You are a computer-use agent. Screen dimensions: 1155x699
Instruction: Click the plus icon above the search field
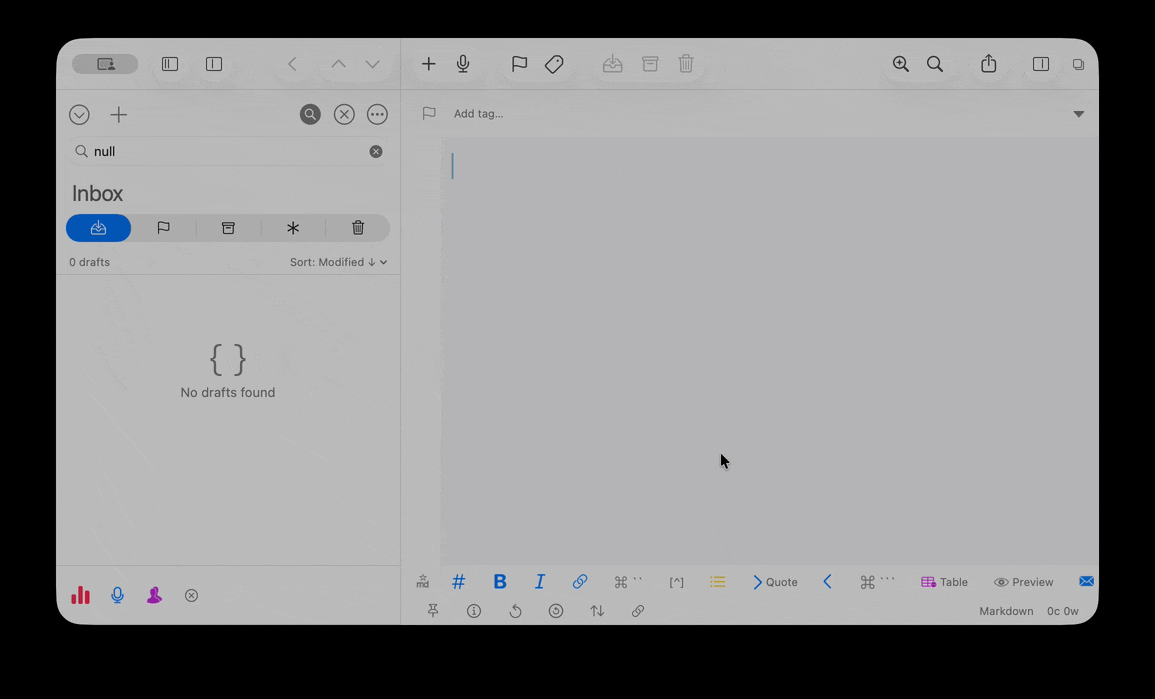point(118,114)
